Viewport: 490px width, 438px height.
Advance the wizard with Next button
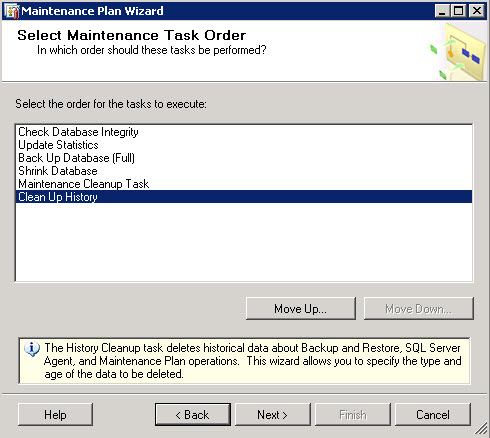273,415
